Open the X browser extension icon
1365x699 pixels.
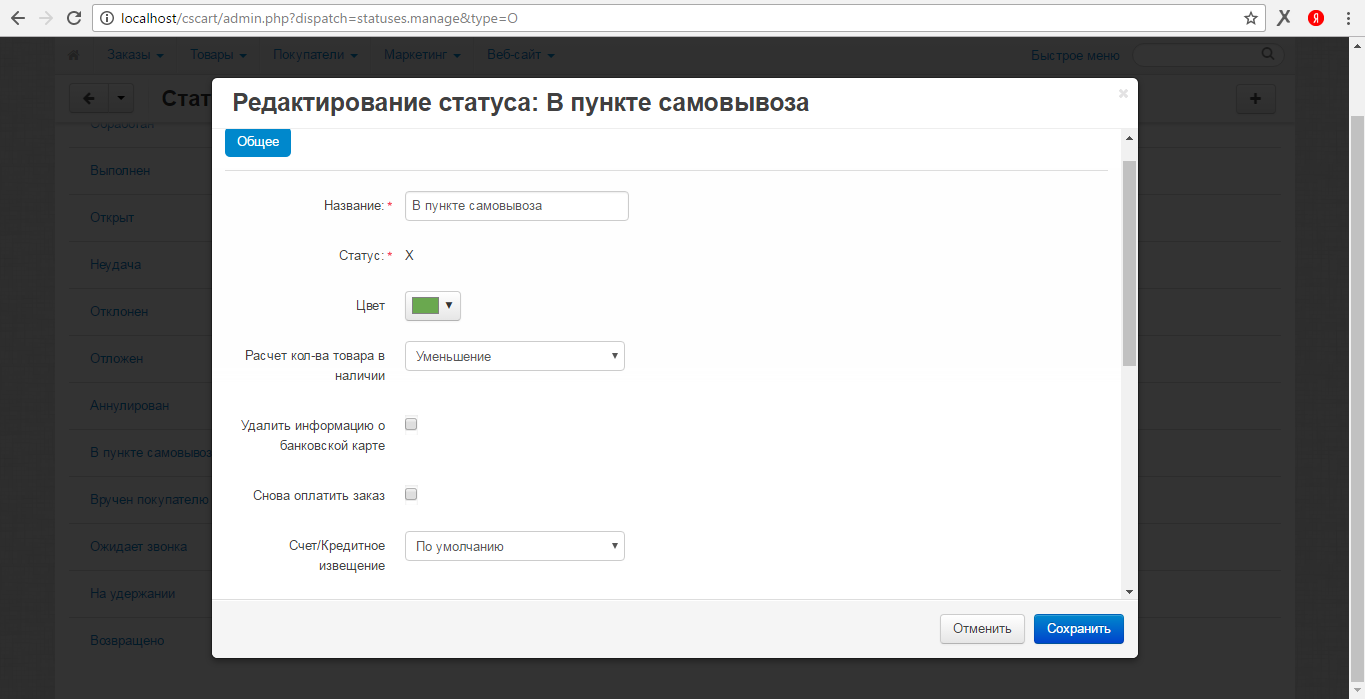point(1284,18)
